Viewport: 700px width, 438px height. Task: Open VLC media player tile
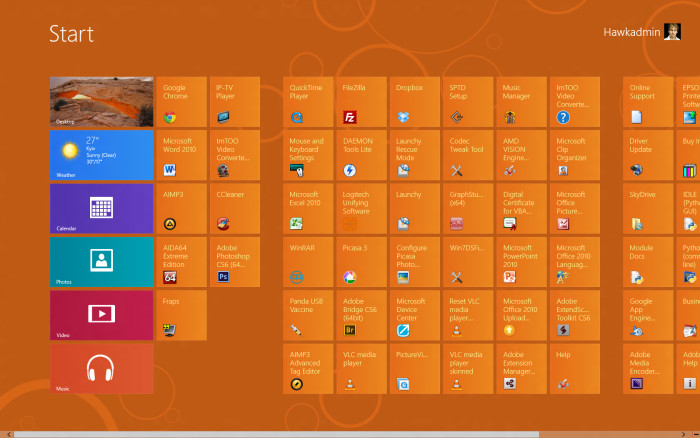(361, 369)
